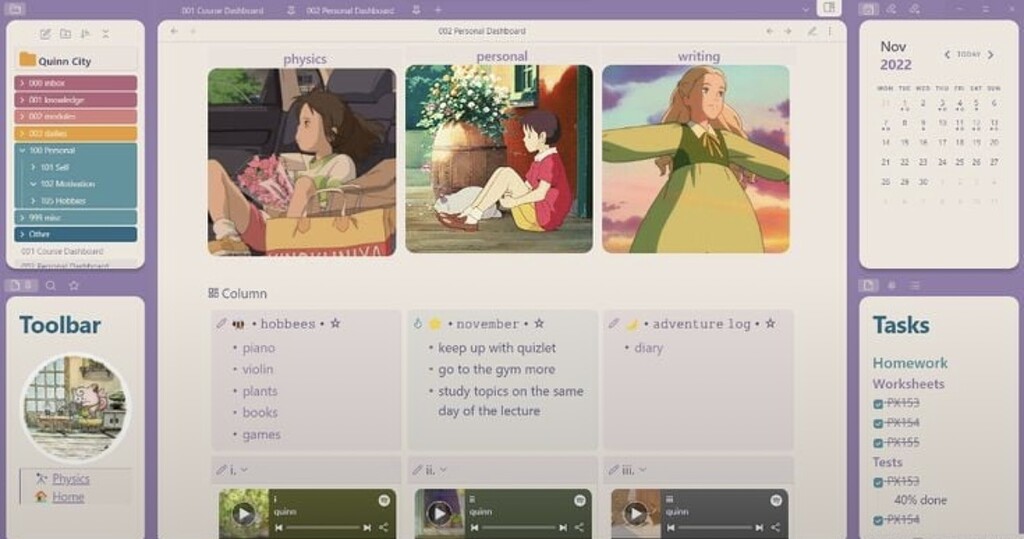Uncheck the PX154 worksheet checkbox

click(878, 424)
